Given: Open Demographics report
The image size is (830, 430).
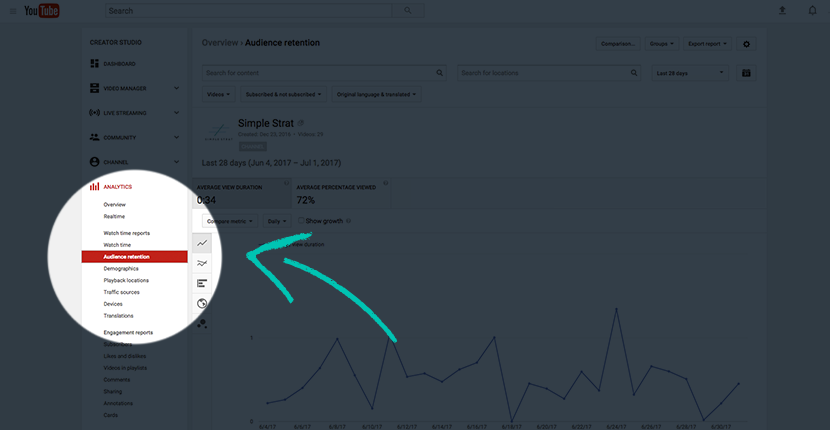Looking at the screenshot, I should click(x=121, y=268).
